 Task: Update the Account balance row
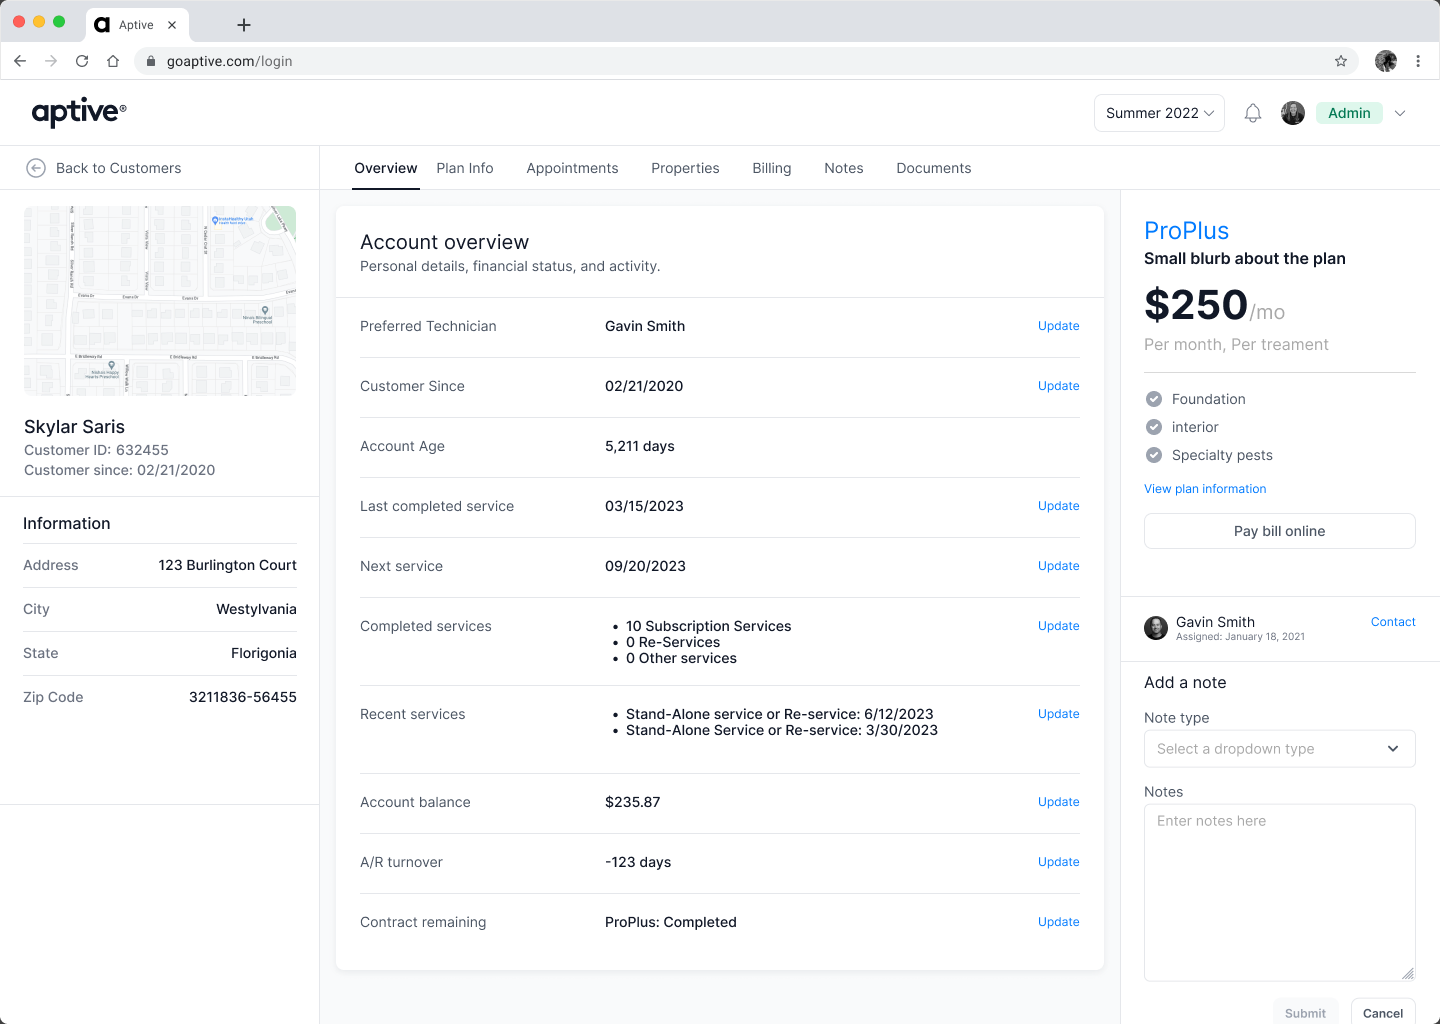coord(1058,802)
